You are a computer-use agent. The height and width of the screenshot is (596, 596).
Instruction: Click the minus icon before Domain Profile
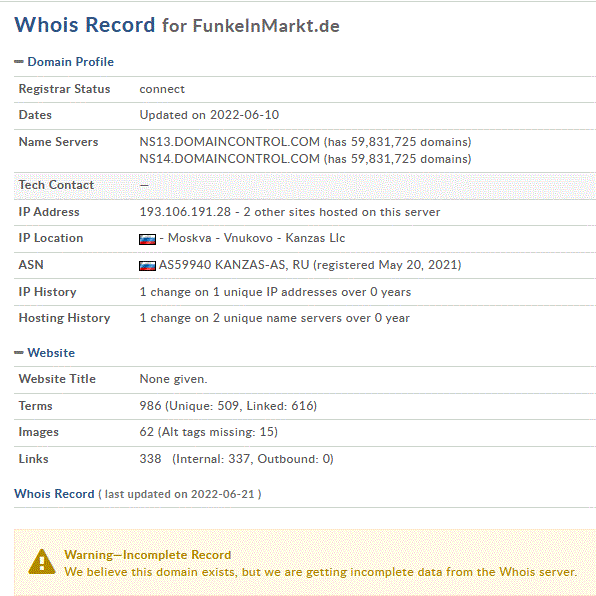click(19, 62)
